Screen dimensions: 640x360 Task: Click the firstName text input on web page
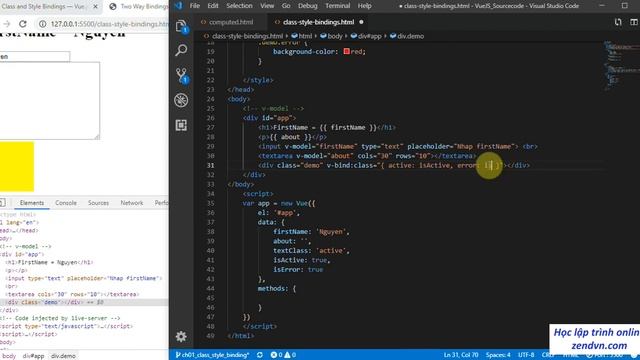pyautogui.click(x=35, y=56)
